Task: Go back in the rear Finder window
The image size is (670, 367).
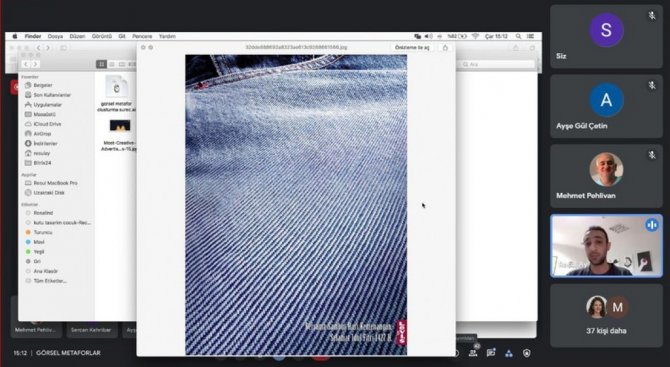Action: point(38,48)
